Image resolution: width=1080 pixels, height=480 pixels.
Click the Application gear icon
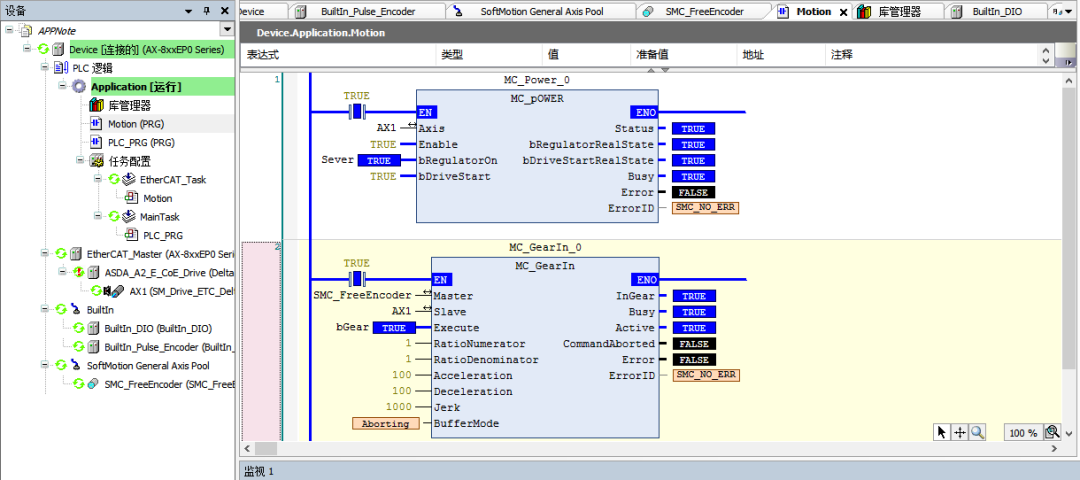point(79,87)
